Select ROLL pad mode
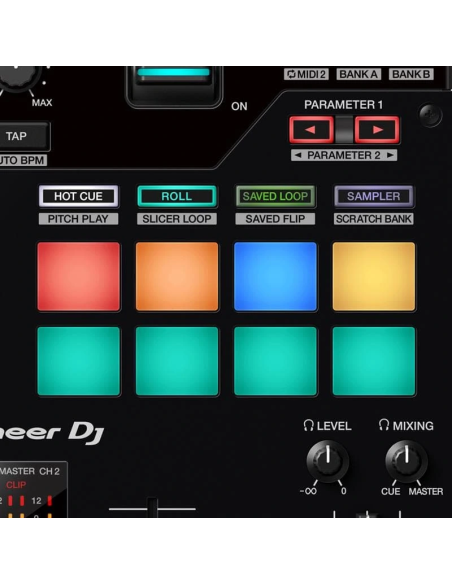 [x=177, y=196]
